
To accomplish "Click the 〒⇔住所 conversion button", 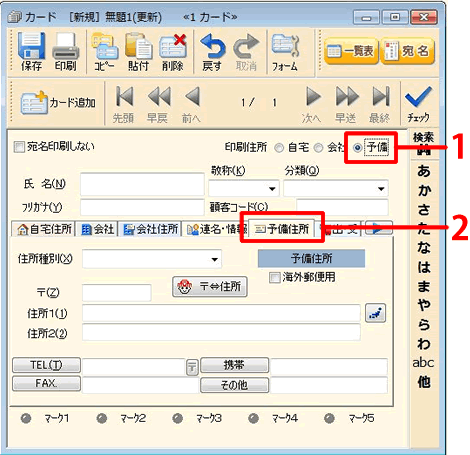I will [210, 287].
